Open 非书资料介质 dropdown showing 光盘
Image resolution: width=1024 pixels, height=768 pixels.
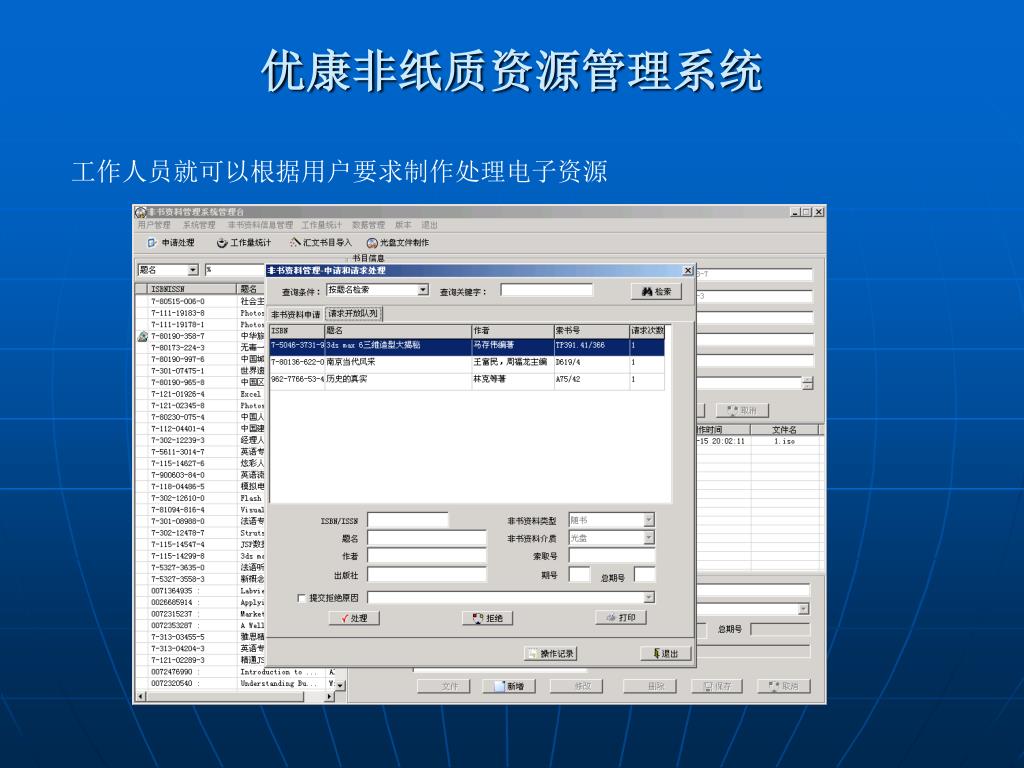point(648,537)
